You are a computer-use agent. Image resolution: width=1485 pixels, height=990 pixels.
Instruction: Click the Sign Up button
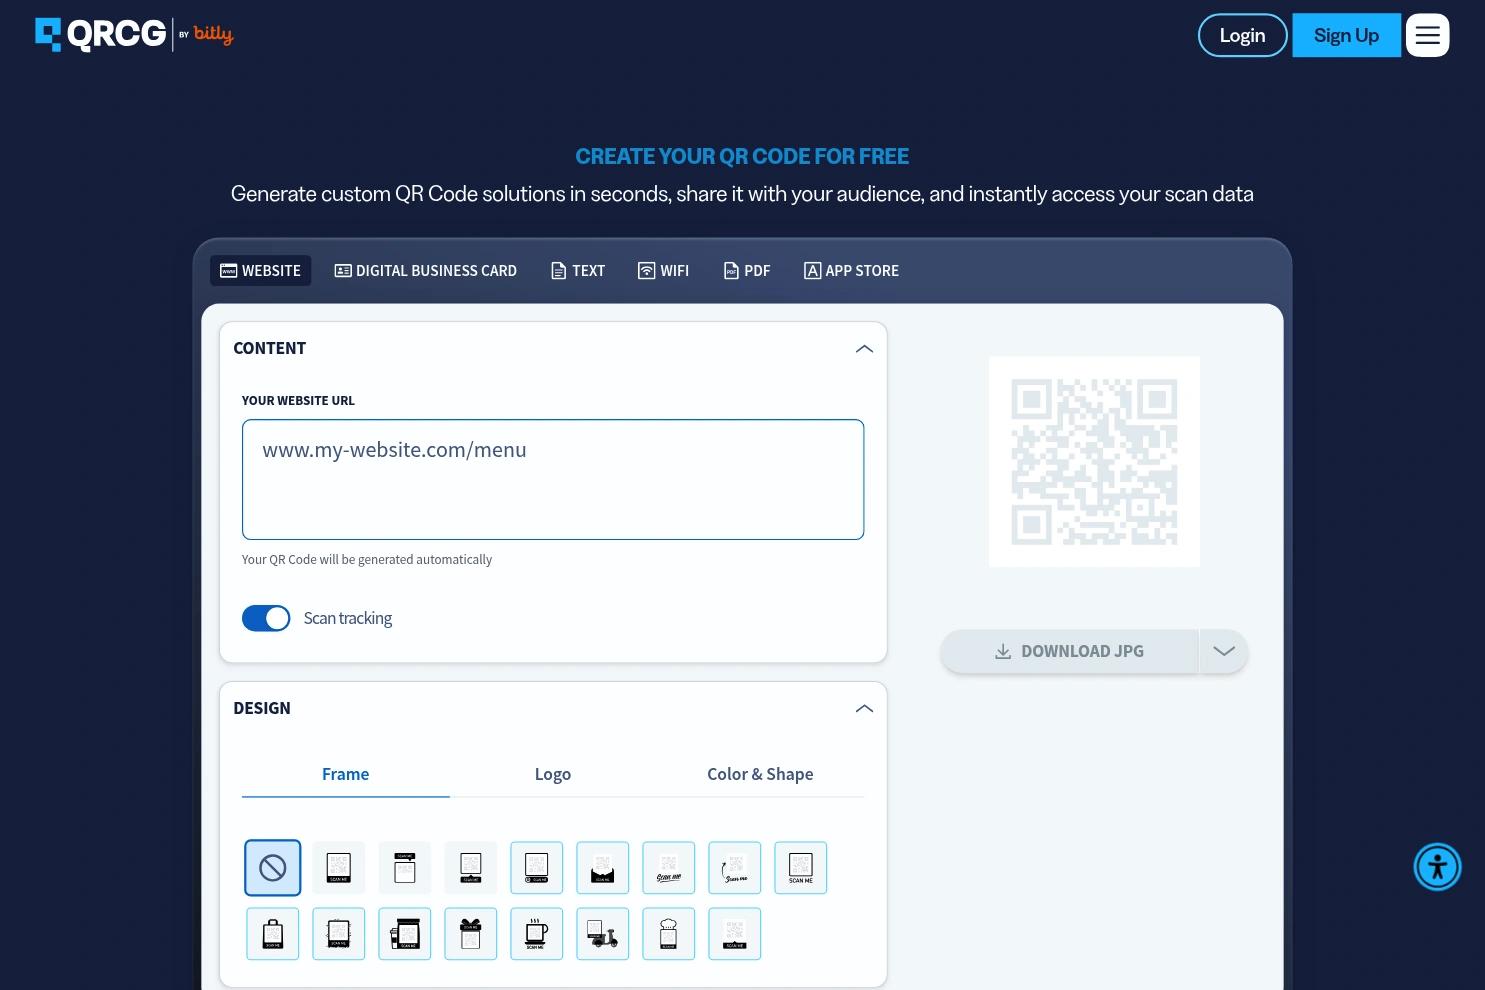[x=1347, y=35]
